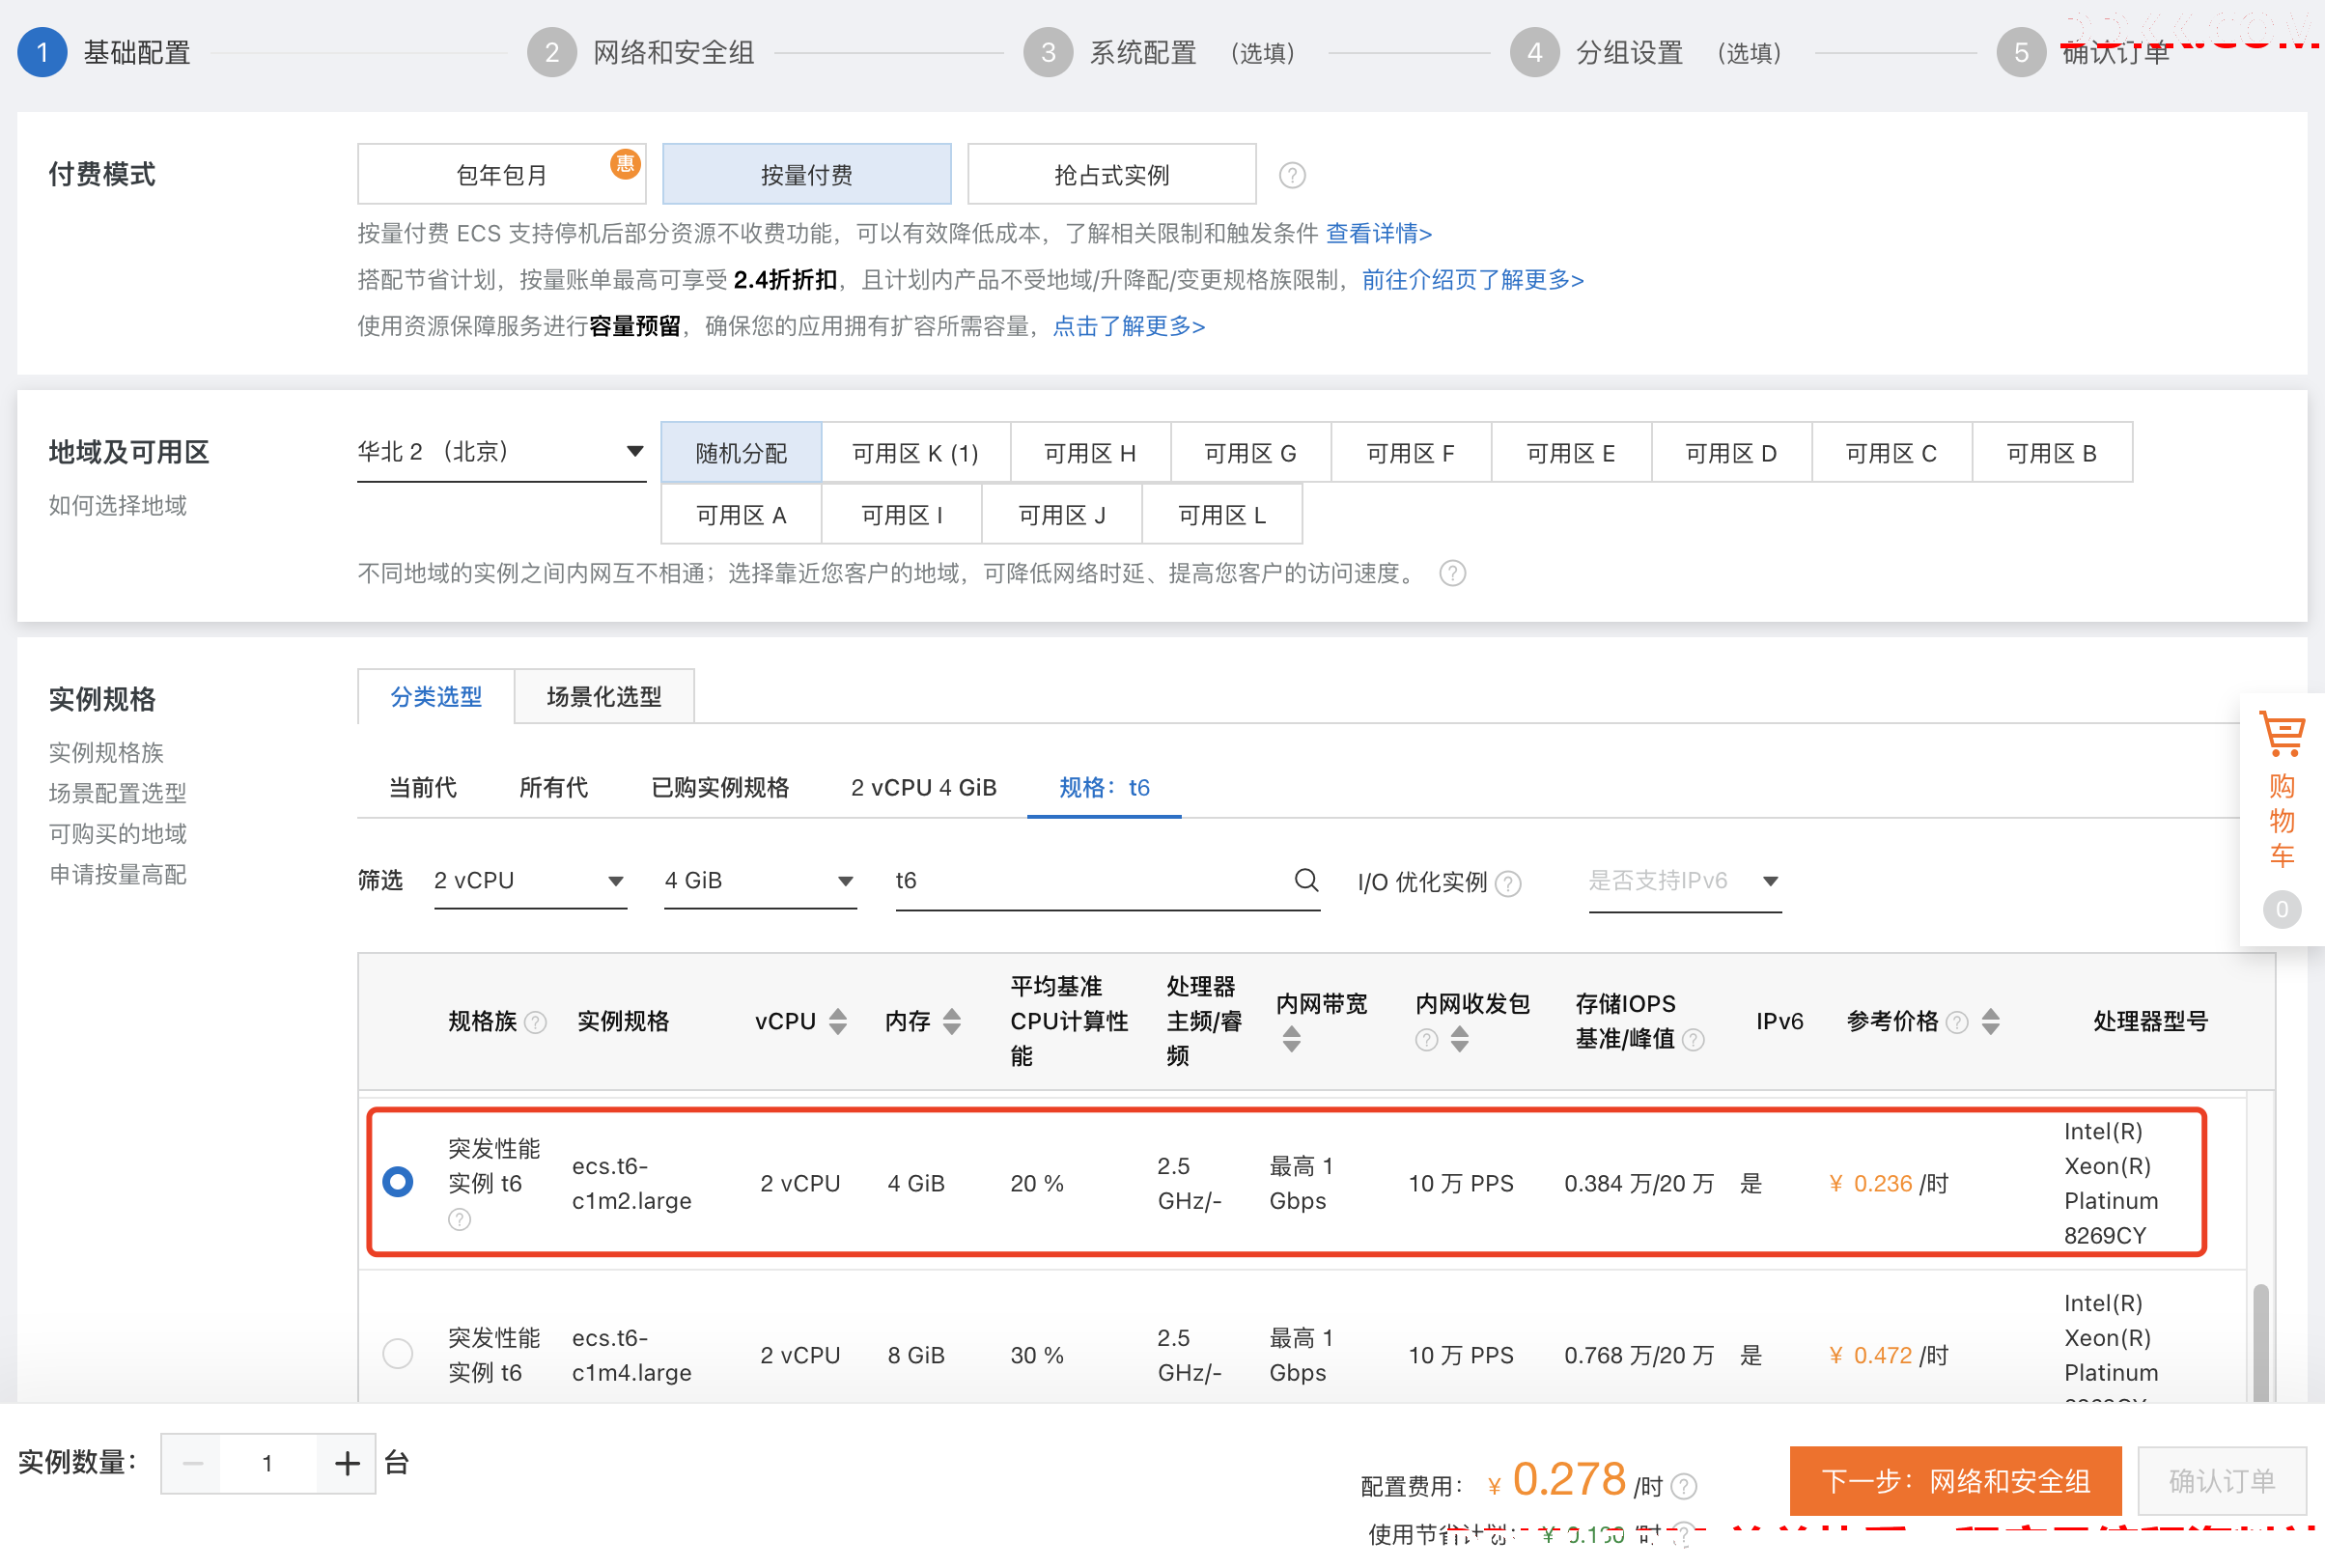Select 可用区 G
This screenshot has width=2325, height=1568.
[x=1250, y=453]
